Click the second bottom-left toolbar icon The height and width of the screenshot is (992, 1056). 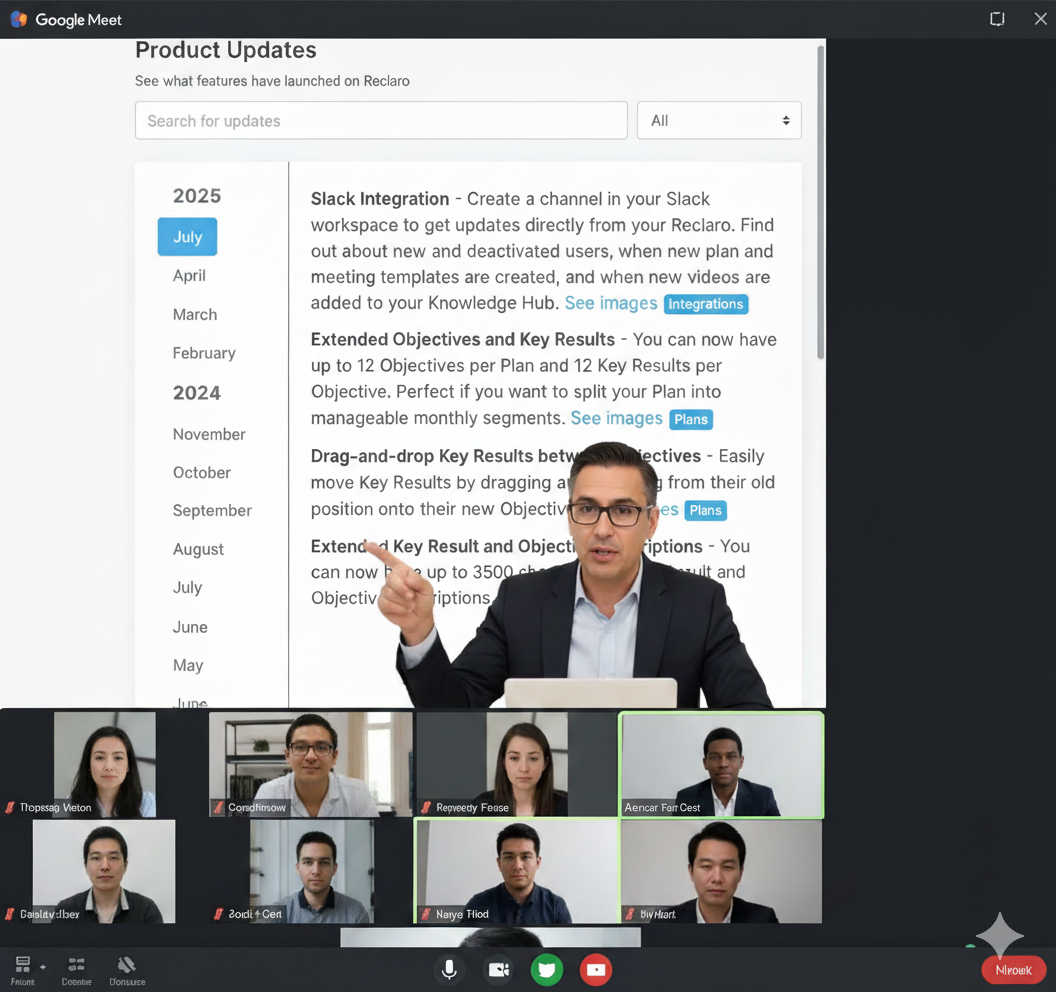tap(76, 964)
